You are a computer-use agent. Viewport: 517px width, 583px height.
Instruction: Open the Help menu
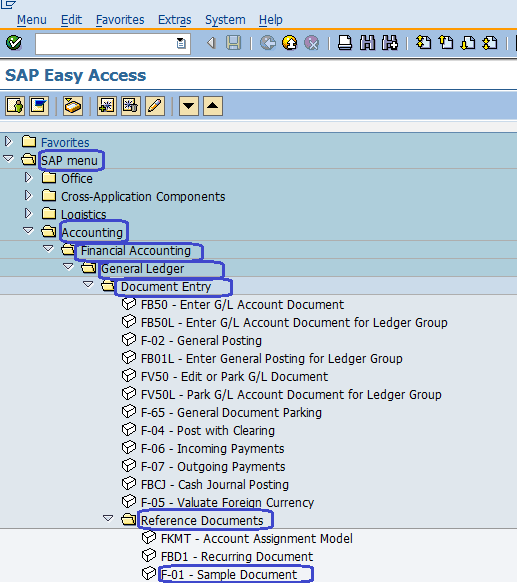pyautogui.click(x=271, y=20)
